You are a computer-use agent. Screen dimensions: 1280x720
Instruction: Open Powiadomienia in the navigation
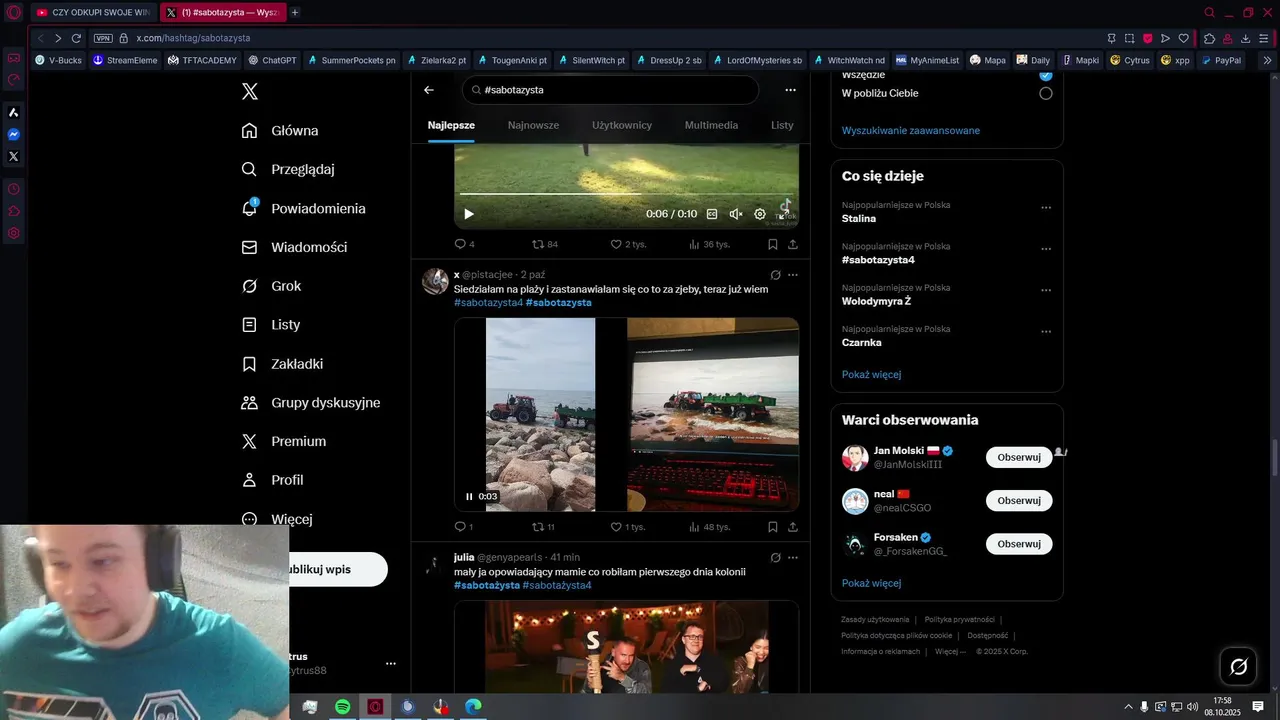pyautogui.click(x=304, y=208)
